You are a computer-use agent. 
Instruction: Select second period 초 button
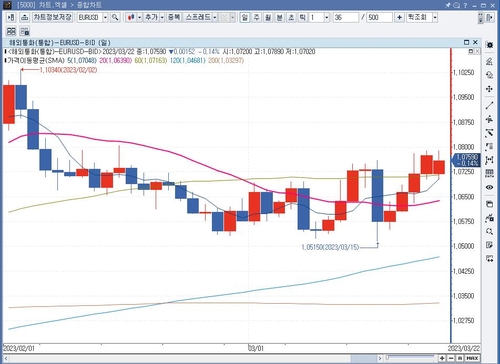(x=291, y=17)
